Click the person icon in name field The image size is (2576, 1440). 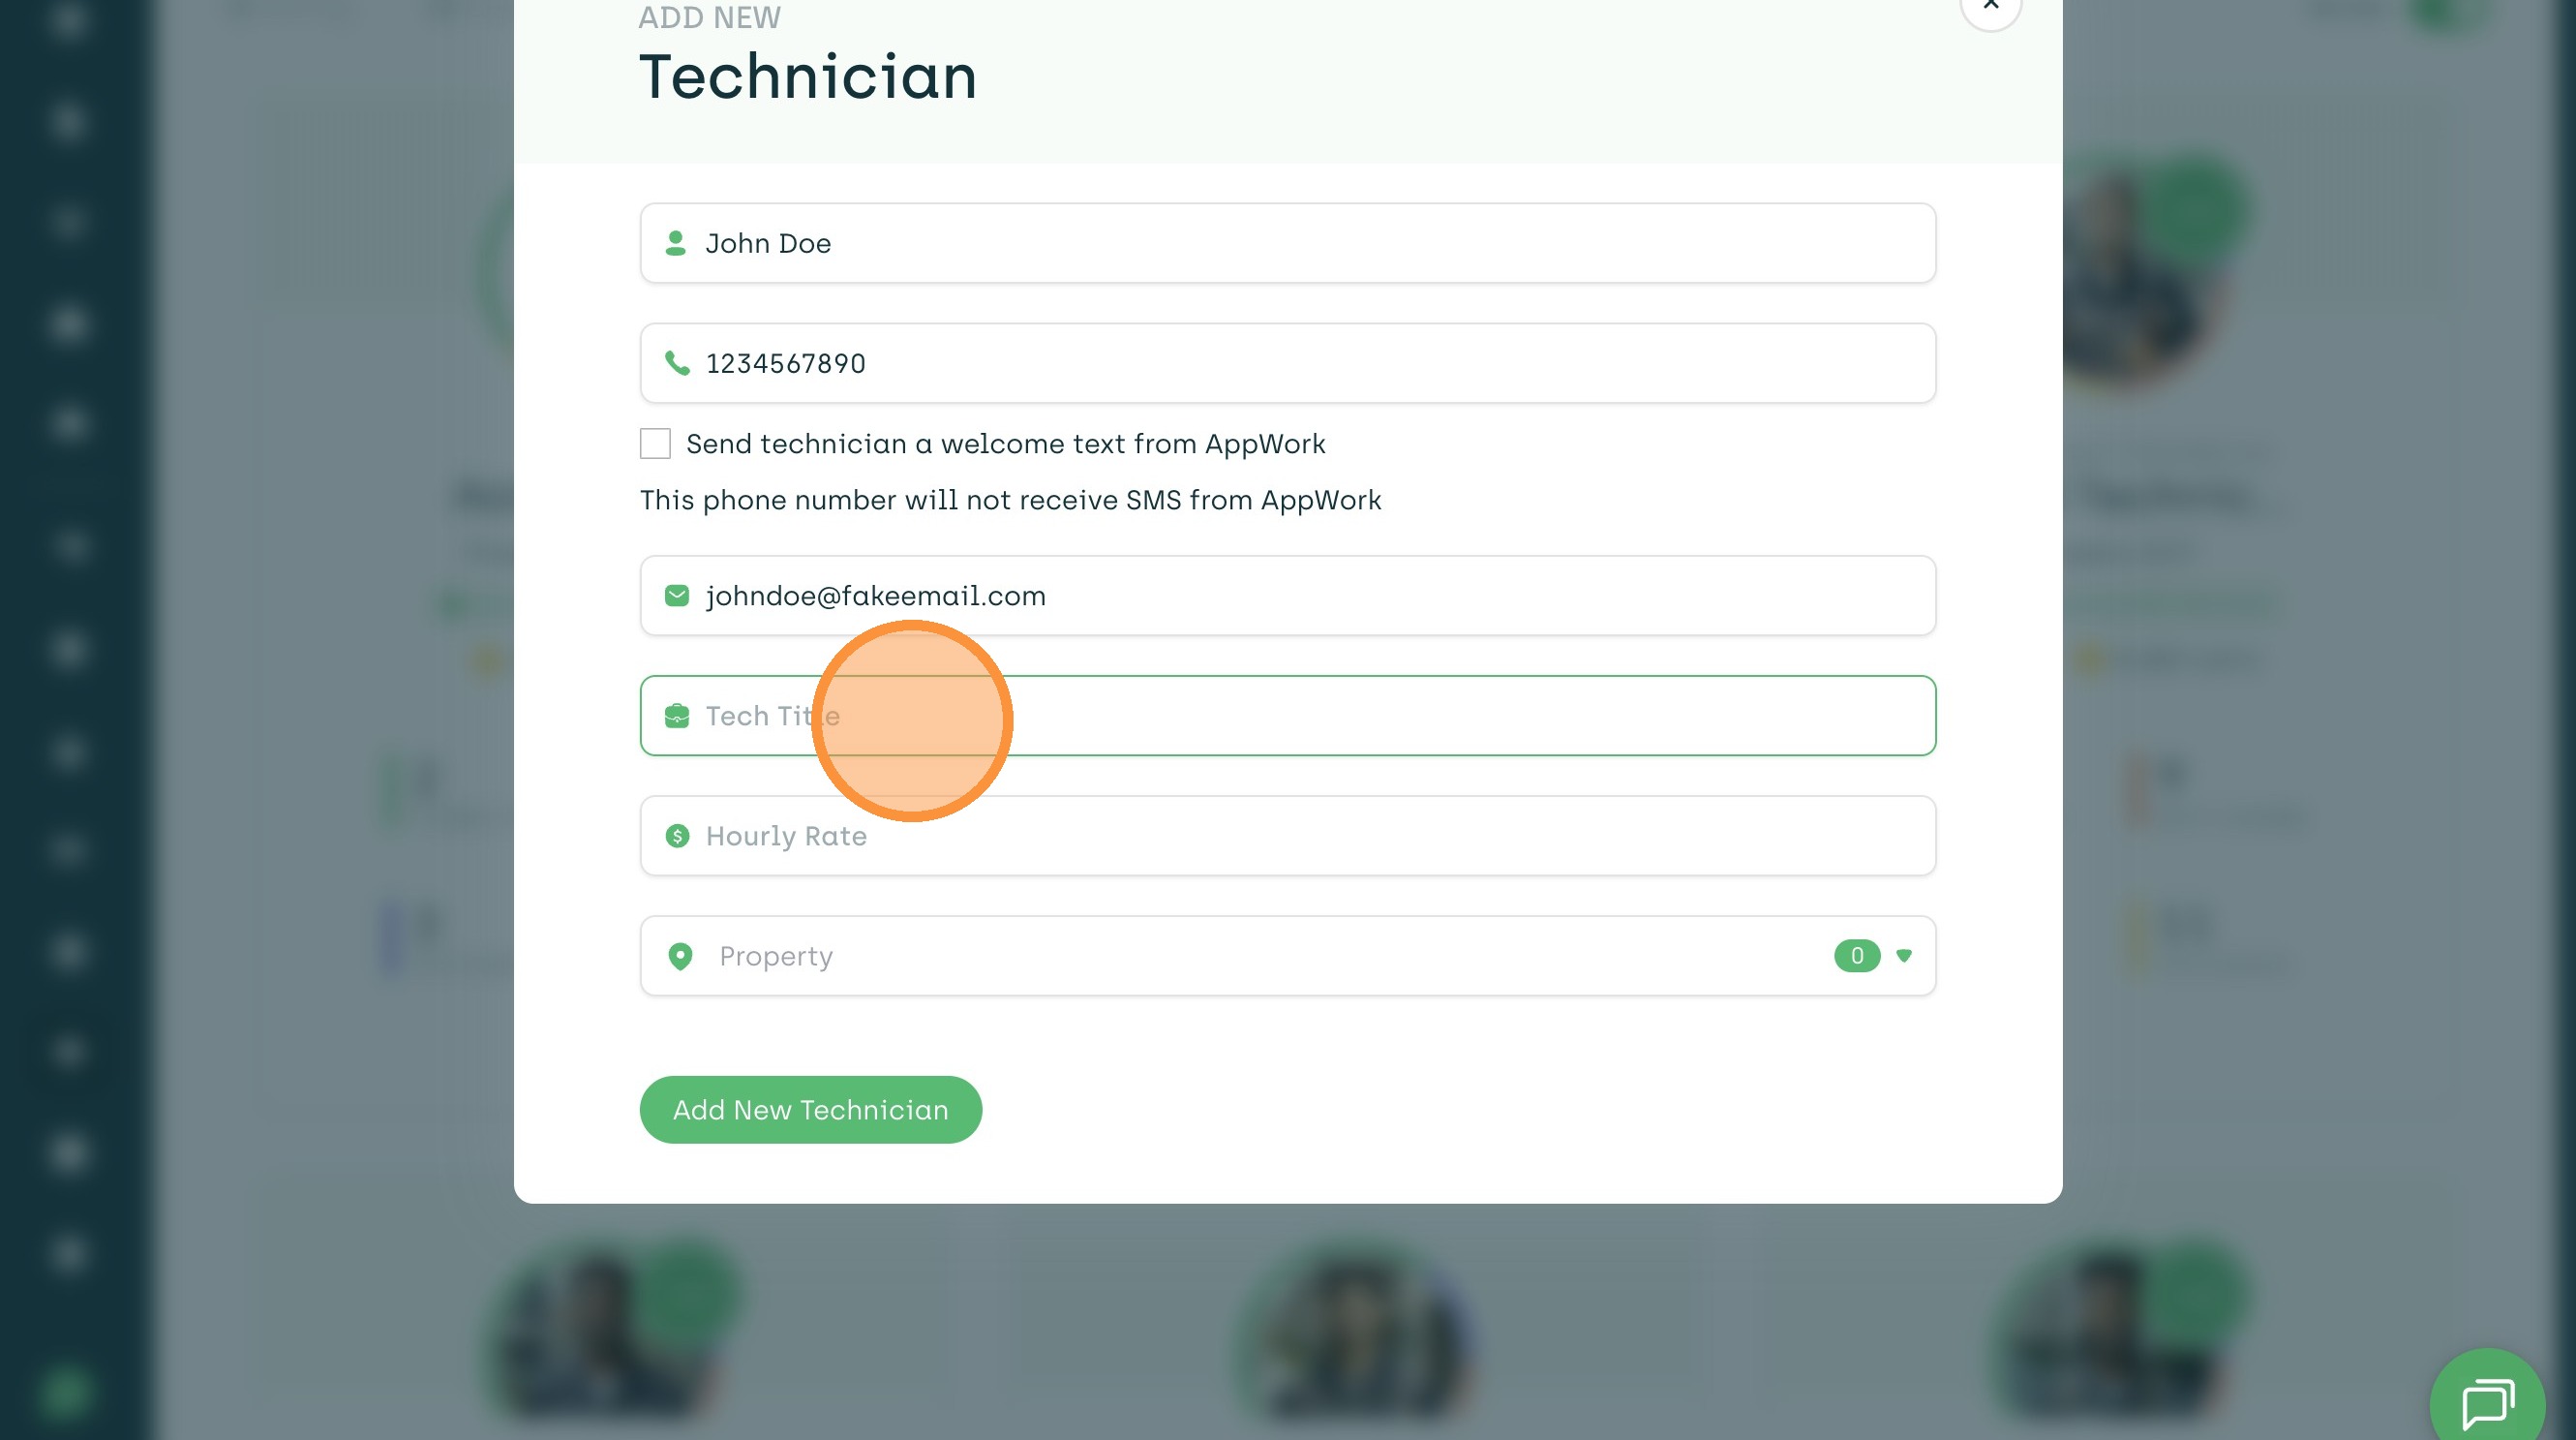tap(676, 243)
